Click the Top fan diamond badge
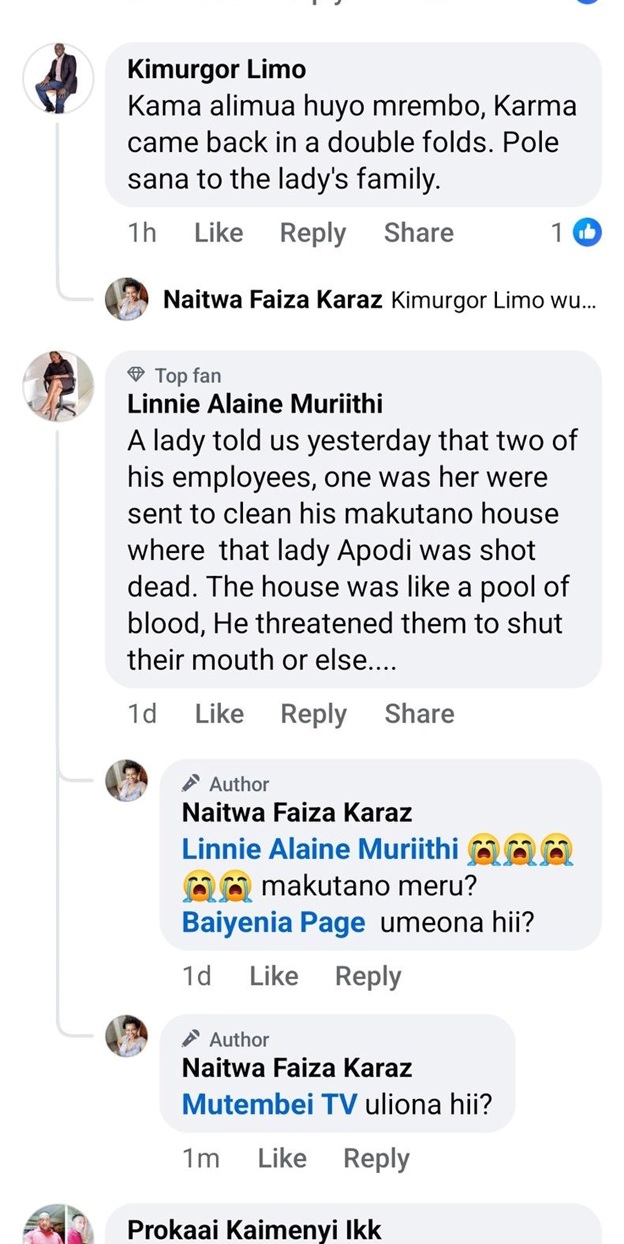Image resolution: width=624 pixels, height=1244 pixels. click(137, 375)
